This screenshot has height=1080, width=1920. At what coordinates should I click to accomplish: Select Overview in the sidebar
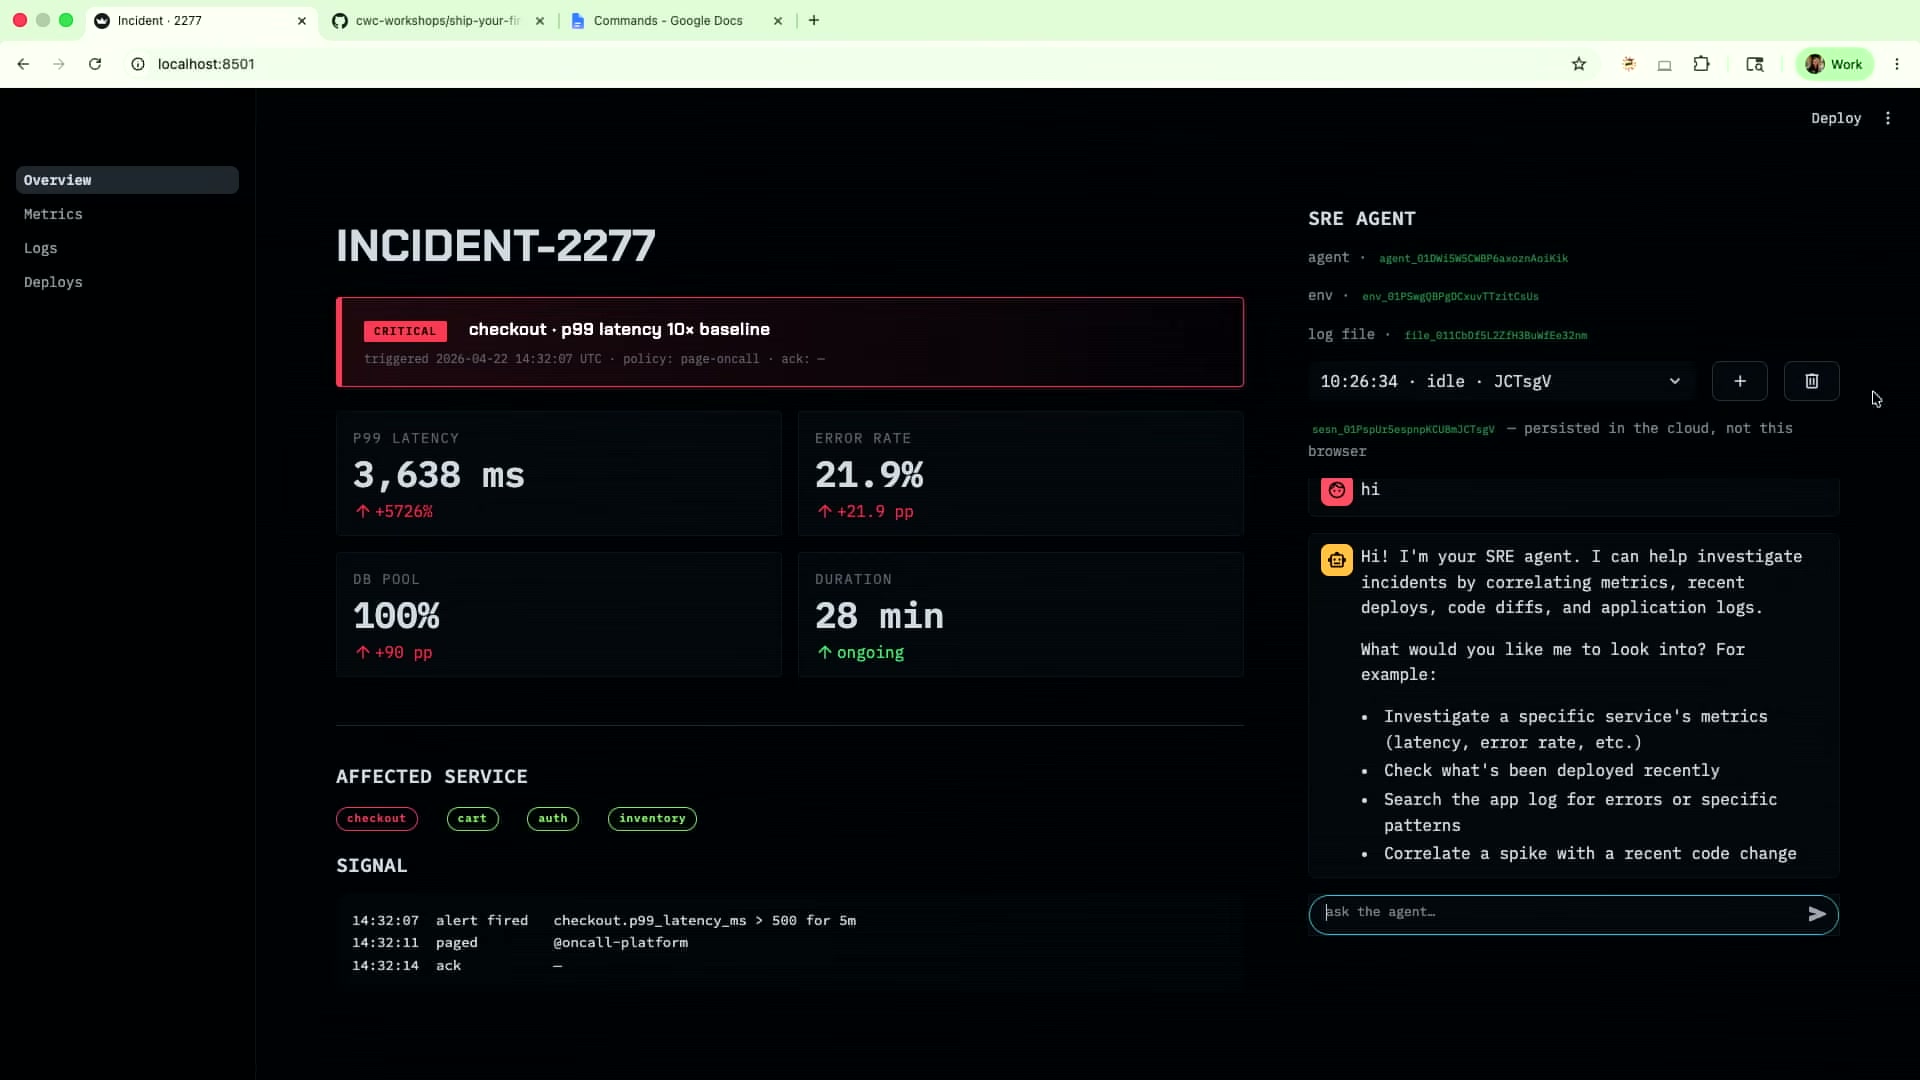pos(127,180)
